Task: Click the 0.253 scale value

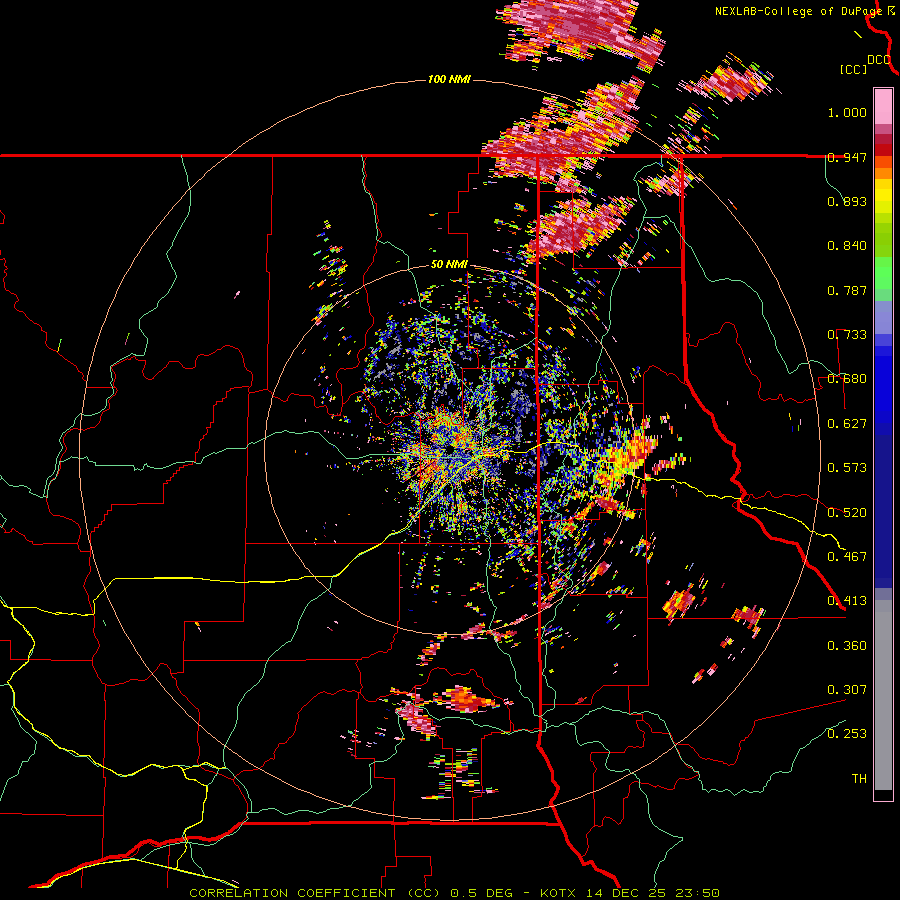Action: (x=847, y=734)
